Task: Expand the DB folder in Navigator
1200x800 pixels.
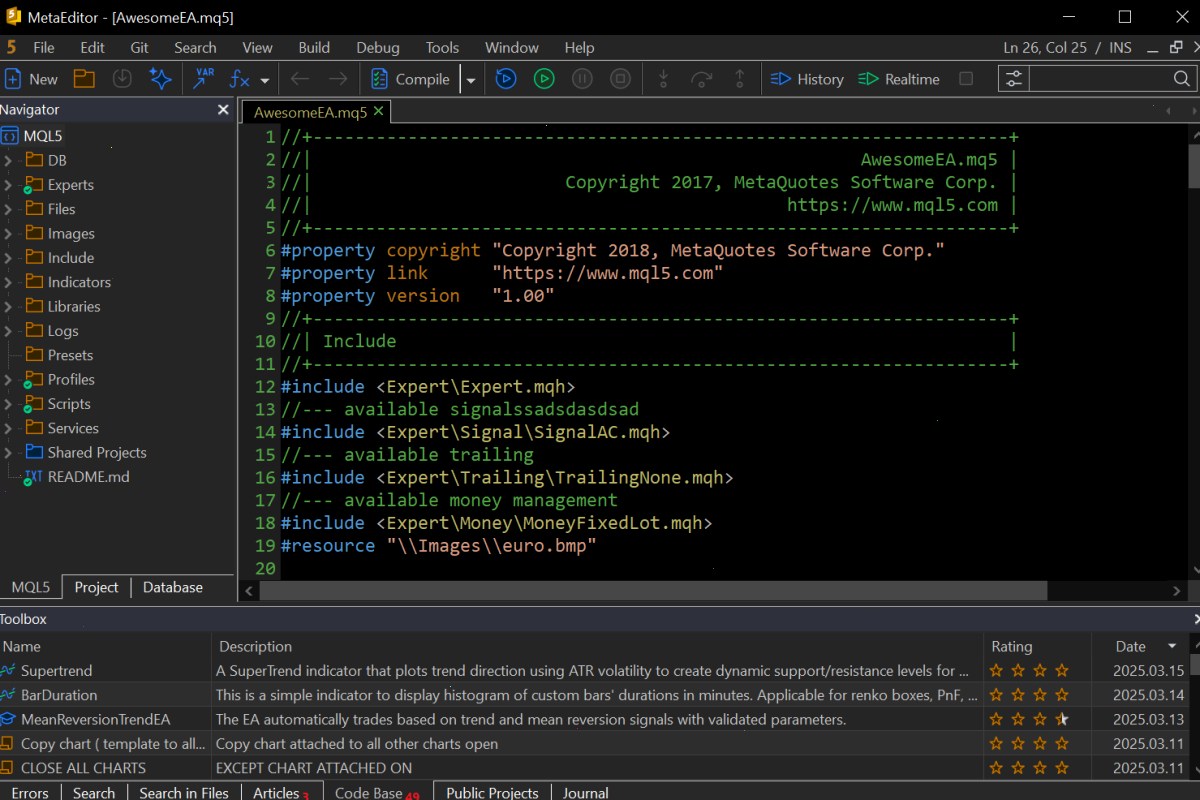Action: tap(8, 160)
